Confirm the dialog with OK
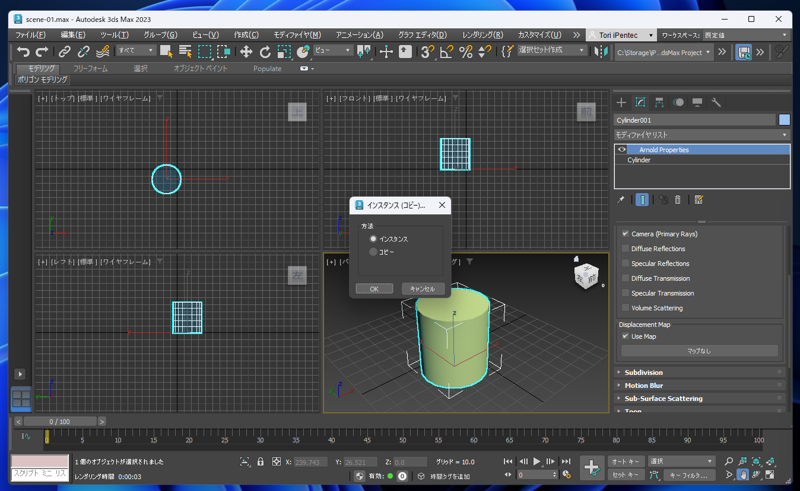800x491 pixels. 374,289
